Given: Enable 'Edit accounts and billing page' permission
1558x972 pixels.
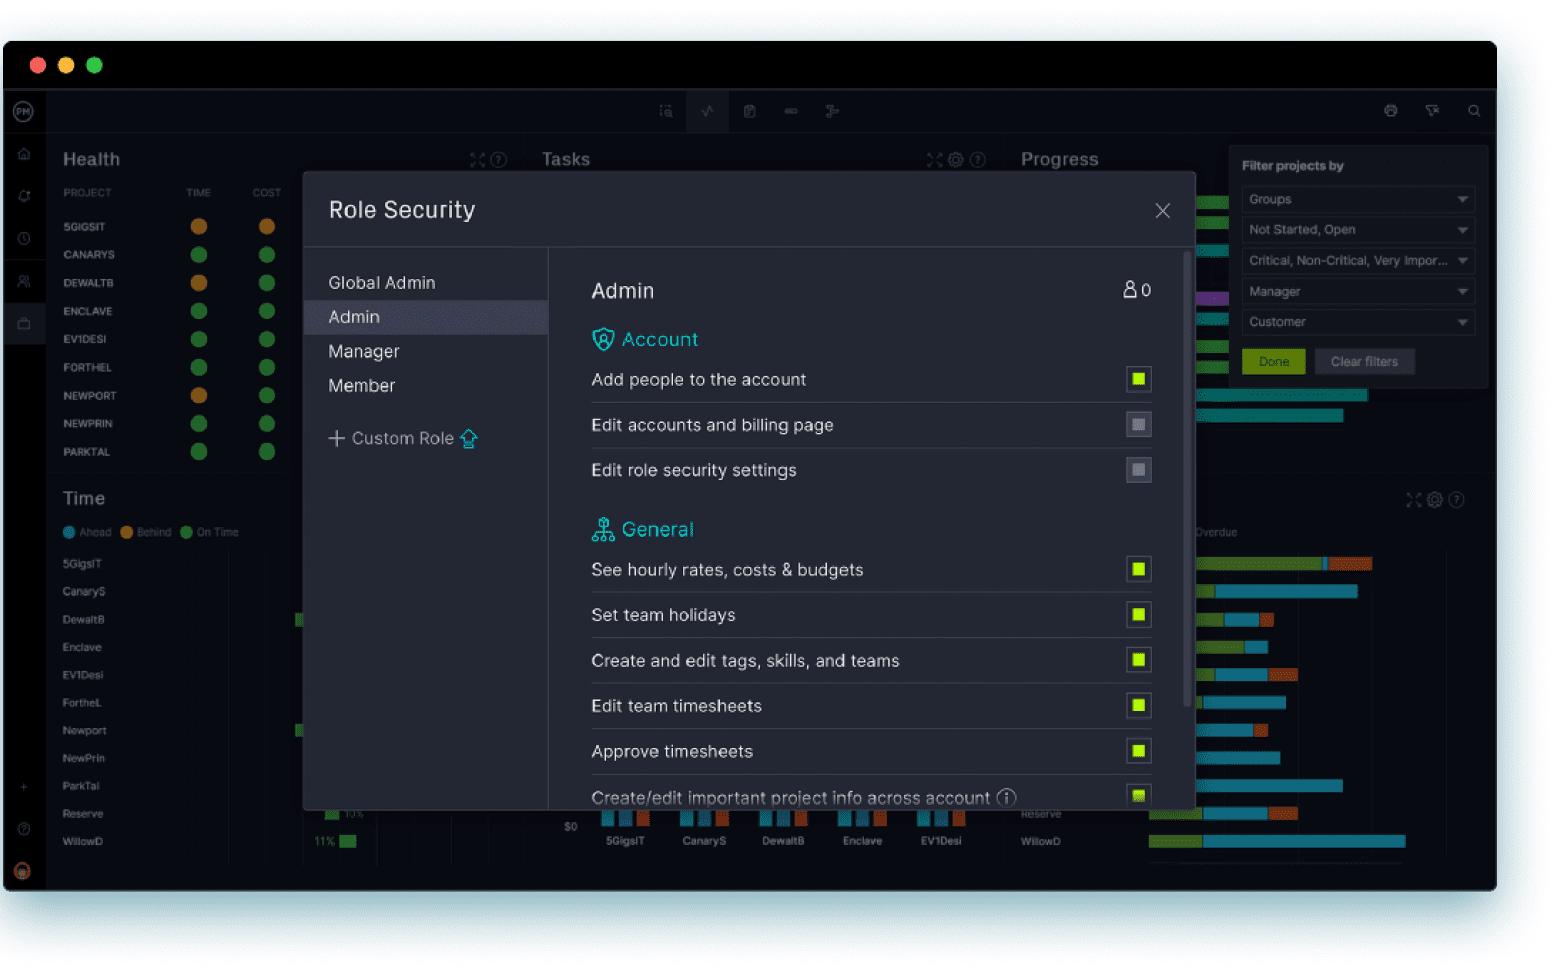Looking at the screenshot, I should 1138,424.
